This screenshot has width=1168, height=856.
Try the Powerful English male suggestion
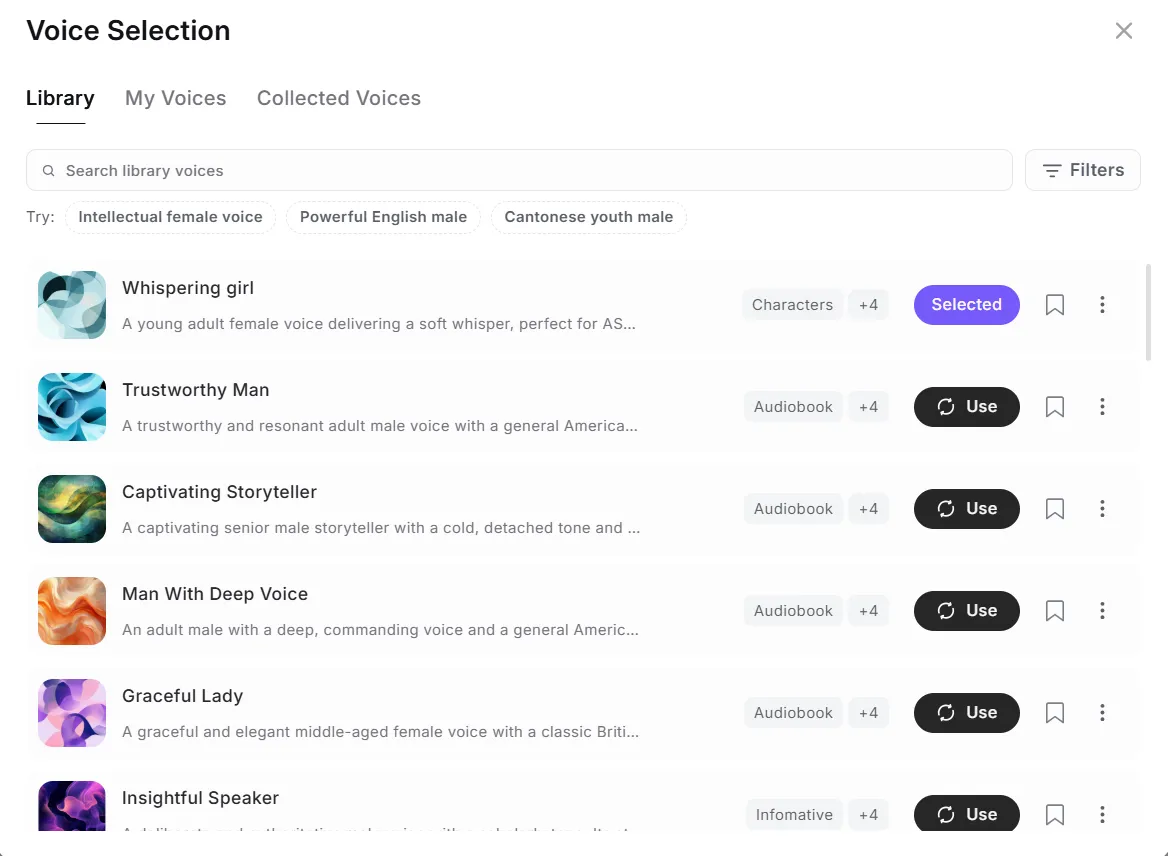(383, 217)
